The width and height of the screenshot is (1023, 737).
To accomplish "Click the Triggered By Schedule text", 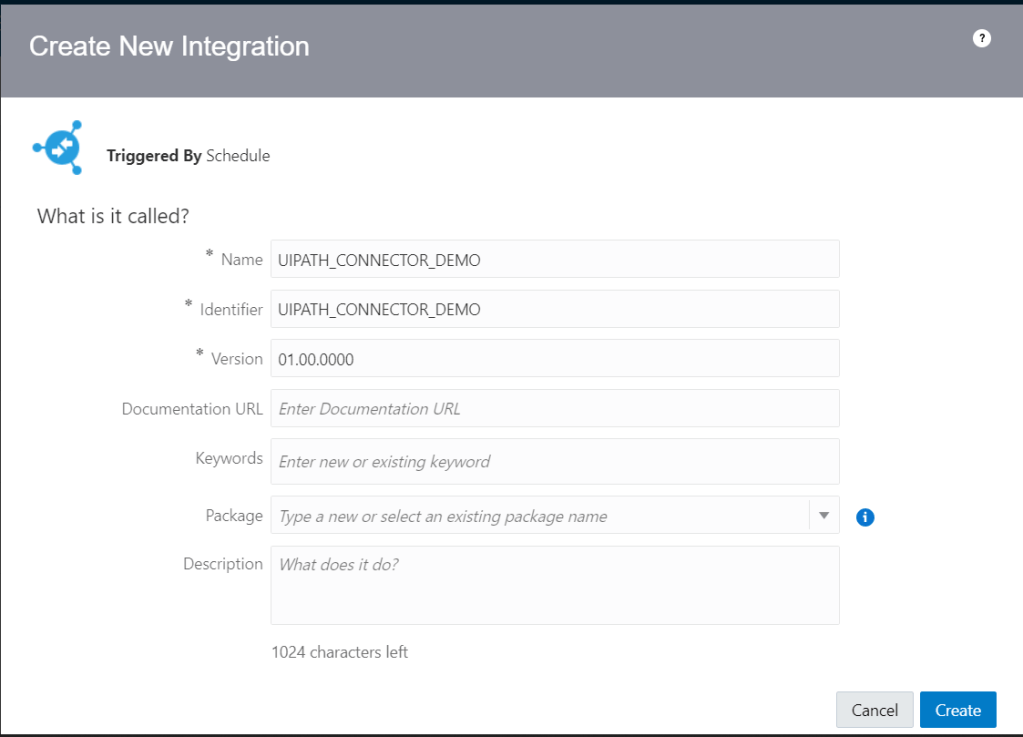I will (x=188, y=156).
